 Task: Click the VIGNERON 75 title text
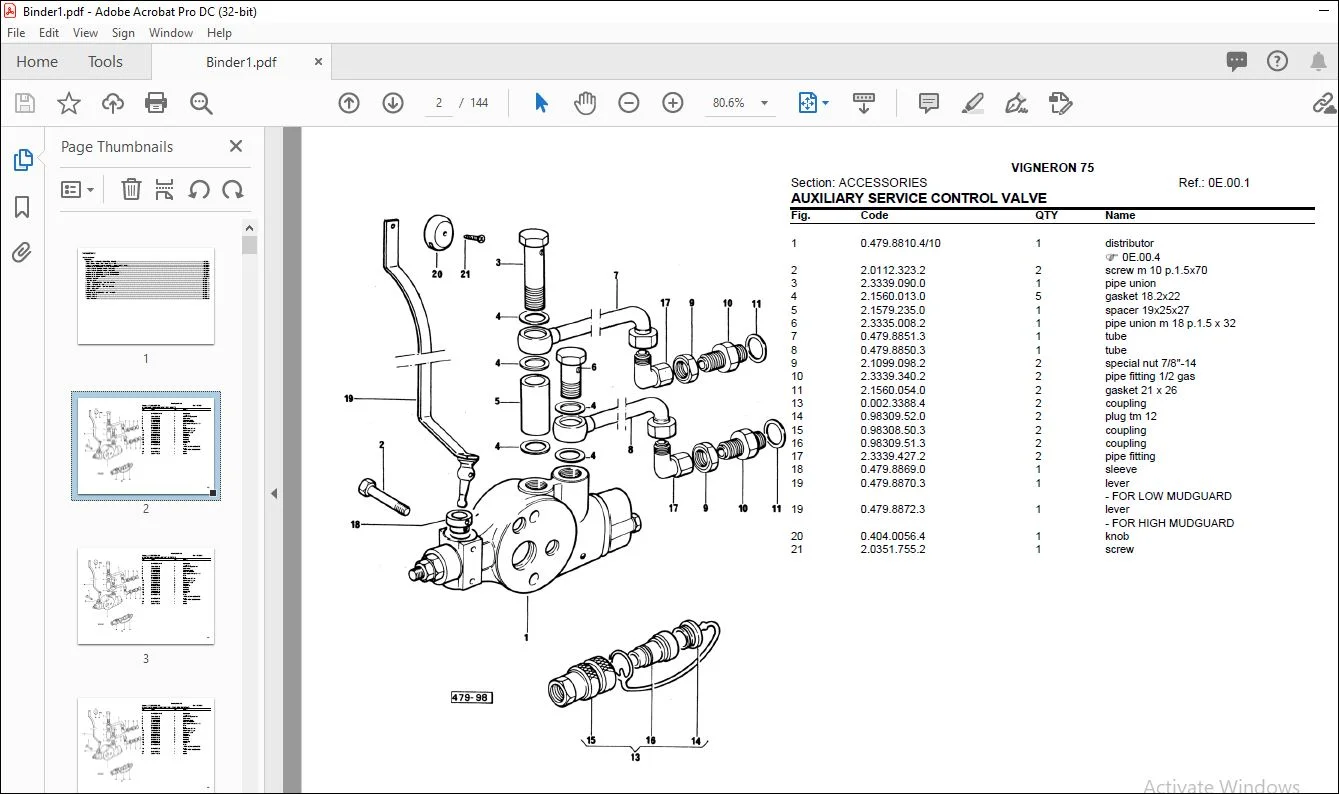click(1052, 168)
